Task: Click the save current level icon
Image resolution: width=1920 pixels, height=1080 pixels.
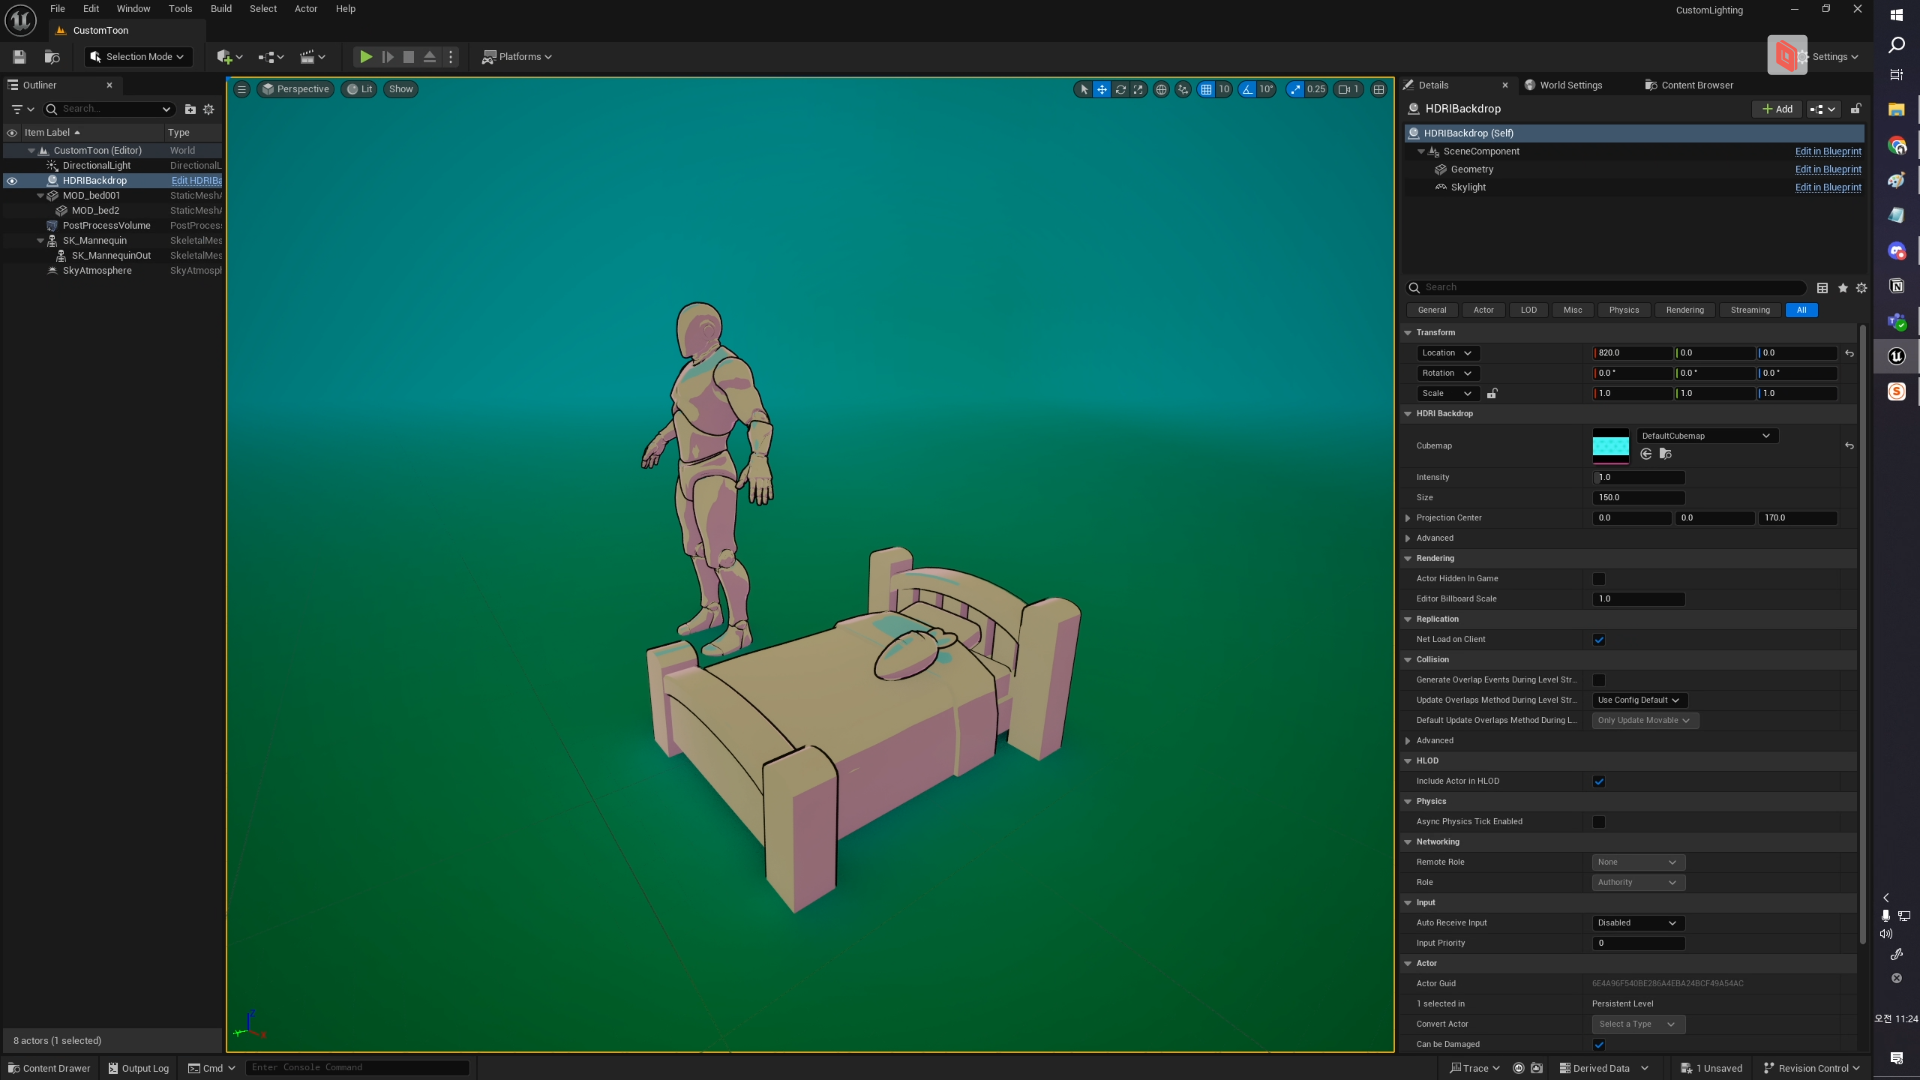Action: 19,57
